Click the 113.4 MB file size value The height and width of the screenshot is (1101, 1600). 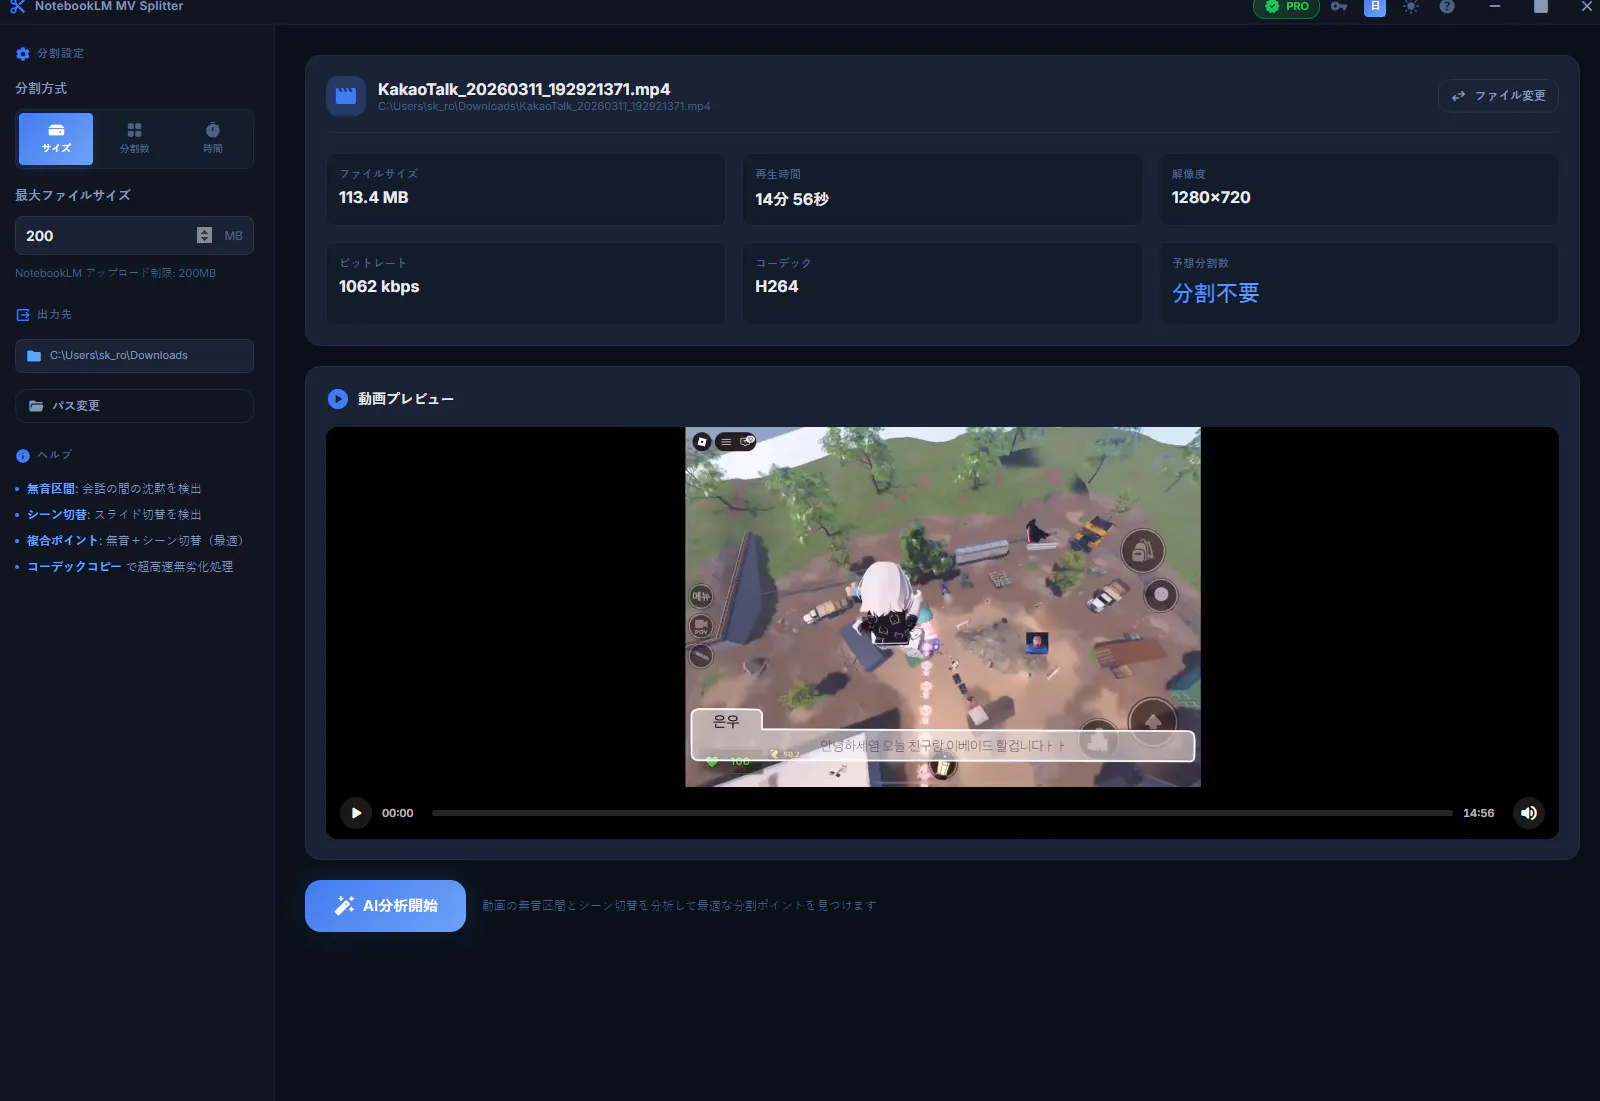[x=374, y=198]
